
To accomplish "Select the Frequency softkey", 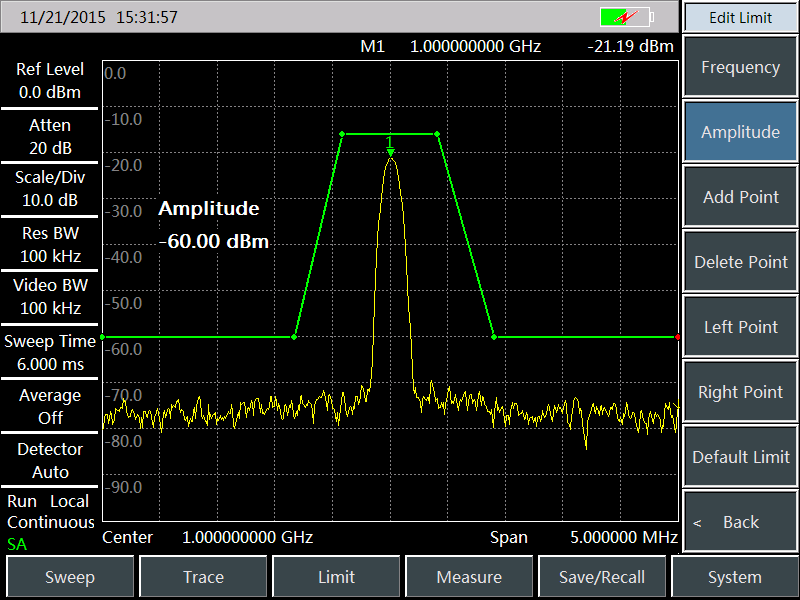I will click(740, 68).
